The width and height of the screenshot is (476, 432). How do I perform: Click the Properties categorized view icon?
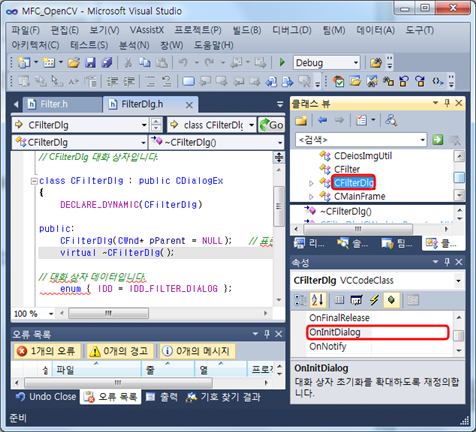[300, 300]
